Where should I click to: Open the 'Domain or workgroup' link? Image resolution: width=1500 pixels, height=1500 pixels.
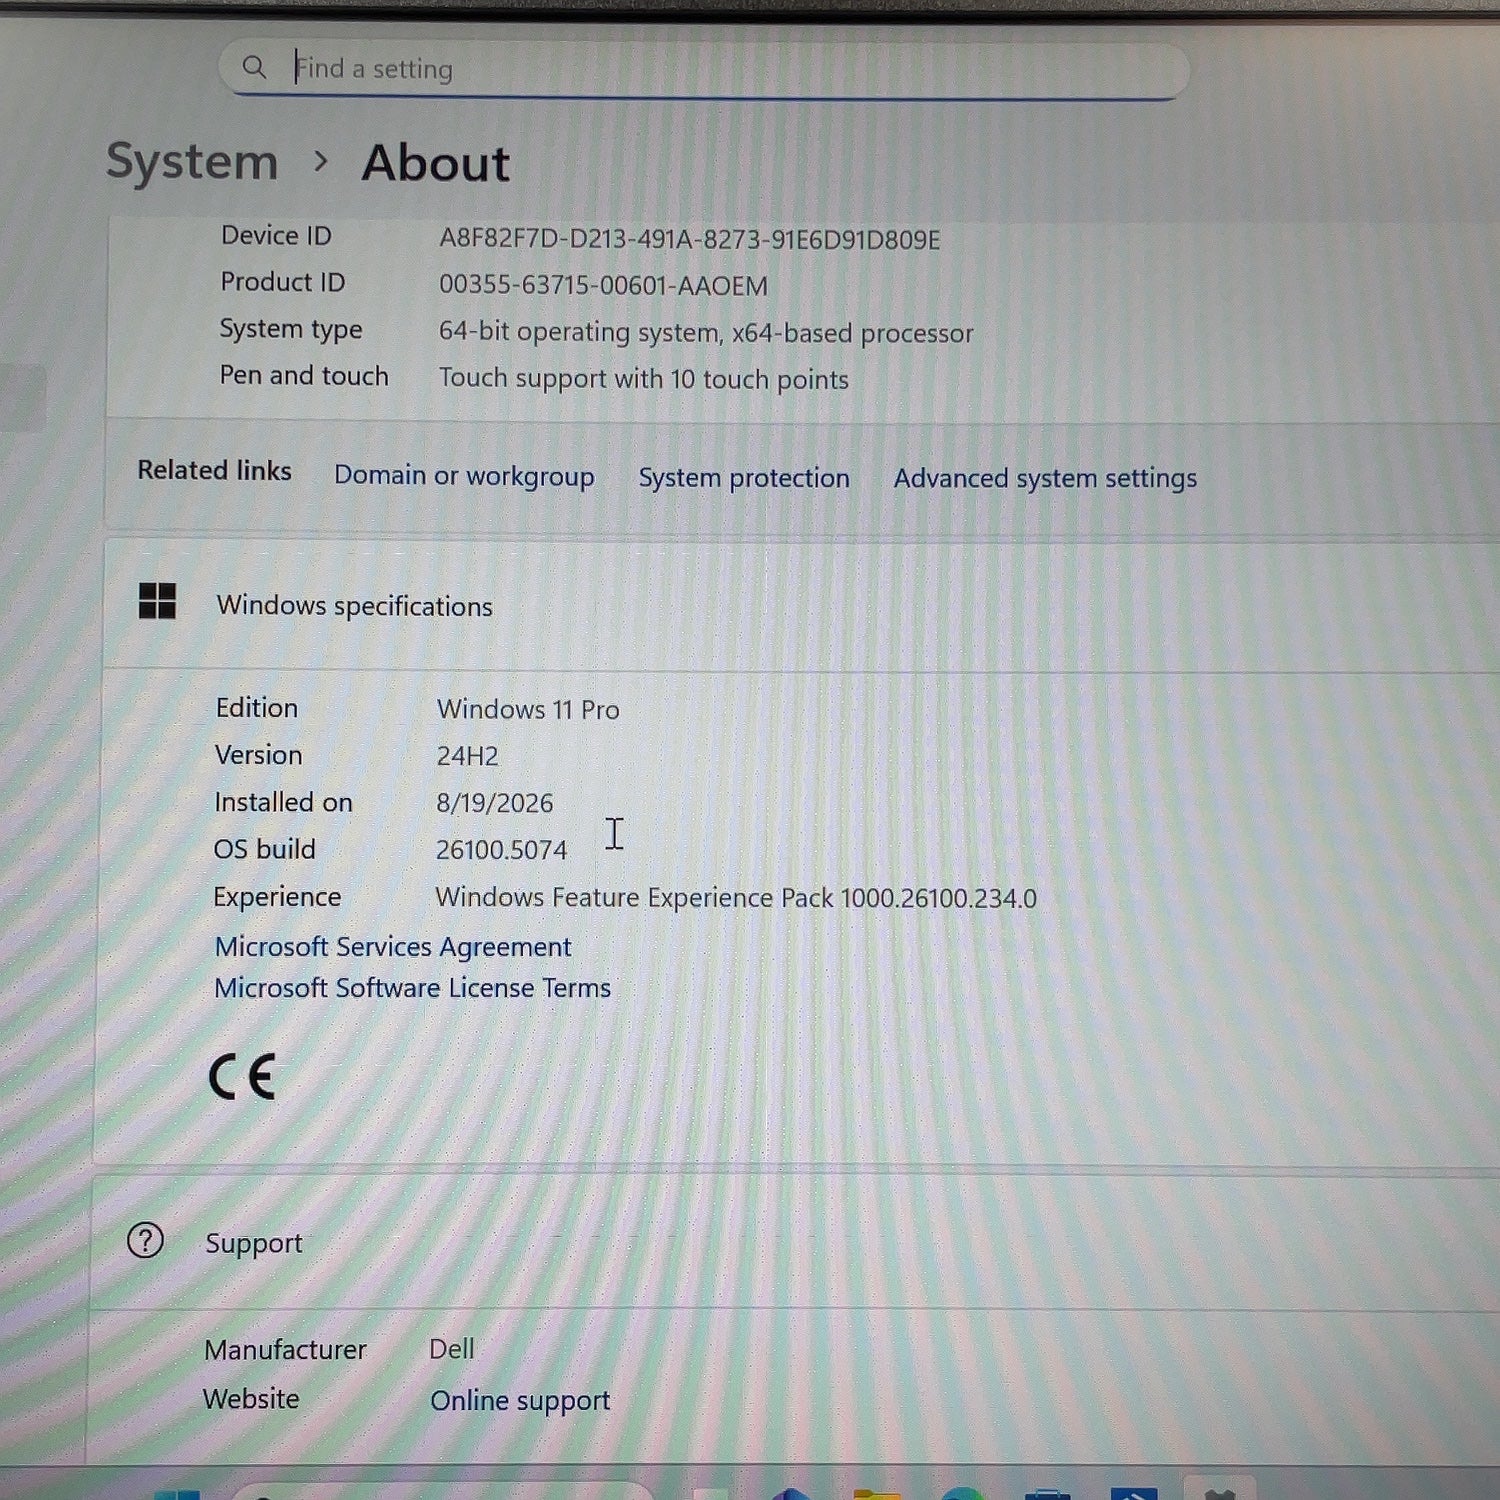point(464,476)
